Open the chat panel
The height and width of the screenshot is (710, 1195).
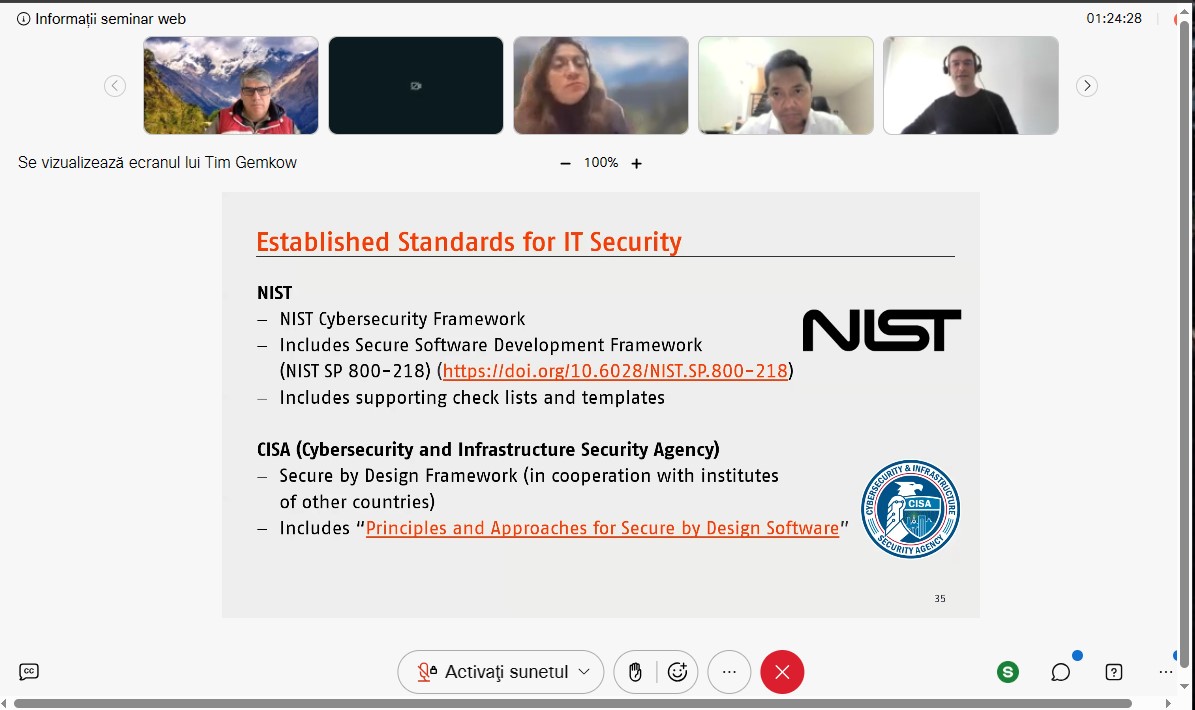(1061, 672)
